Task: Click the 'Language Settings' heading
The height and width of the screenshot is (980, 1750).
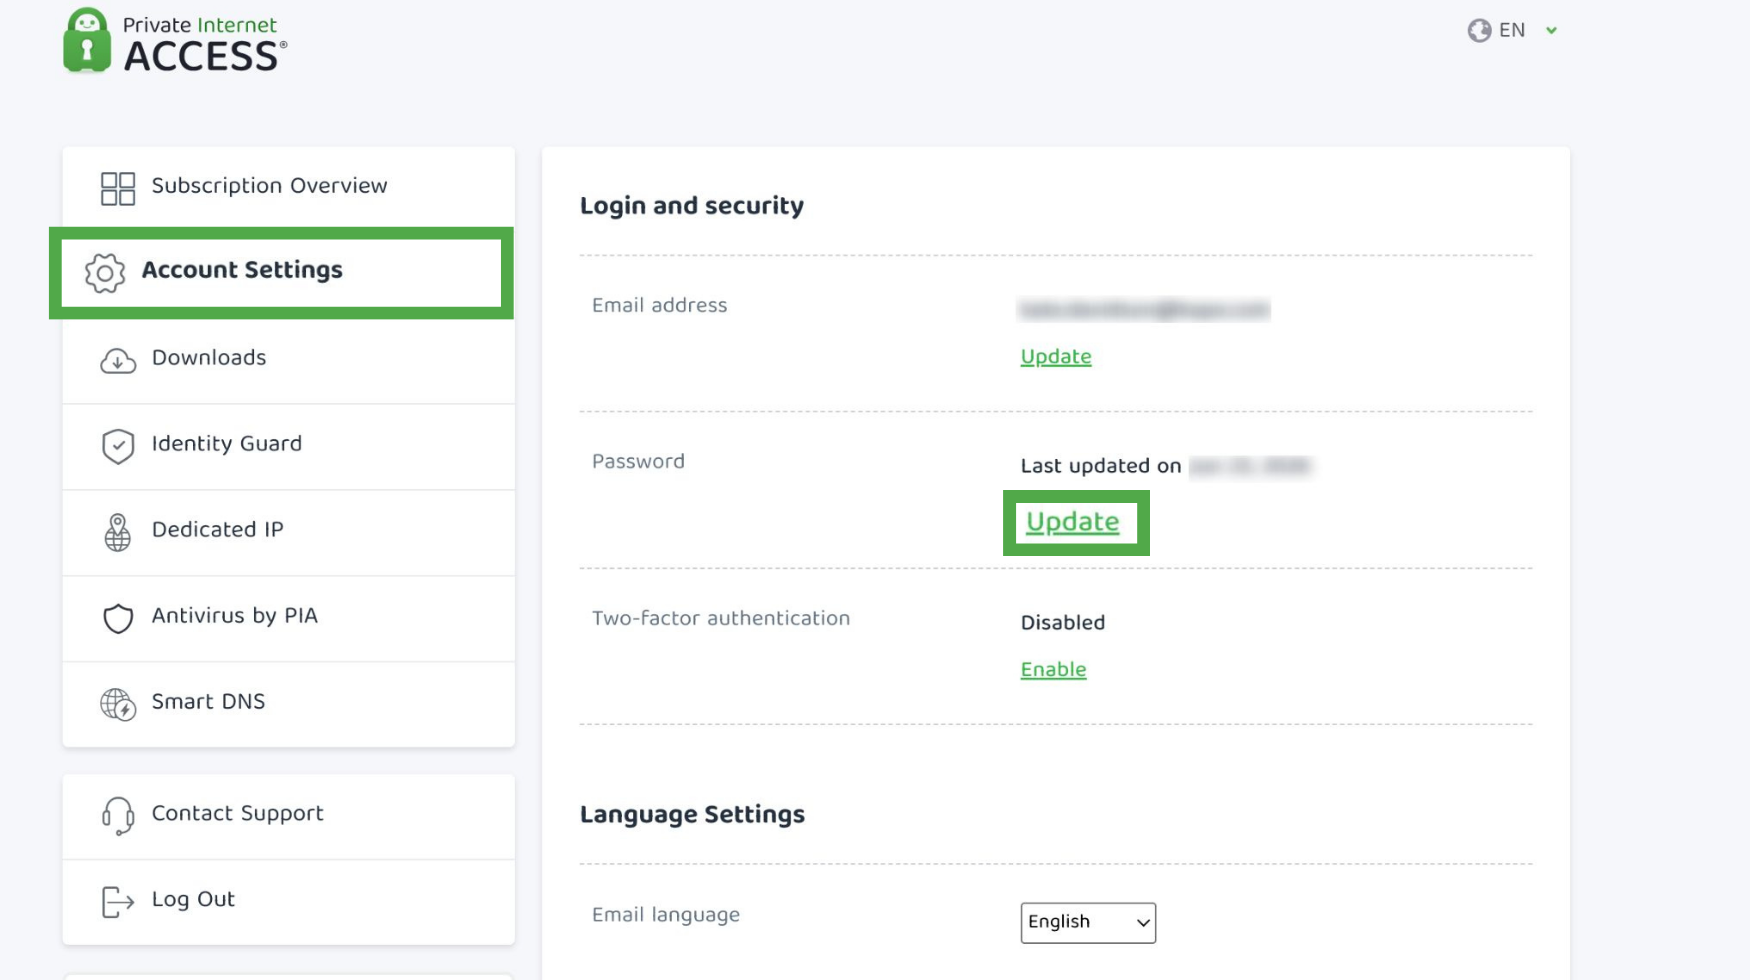Action: click(692, 815)
